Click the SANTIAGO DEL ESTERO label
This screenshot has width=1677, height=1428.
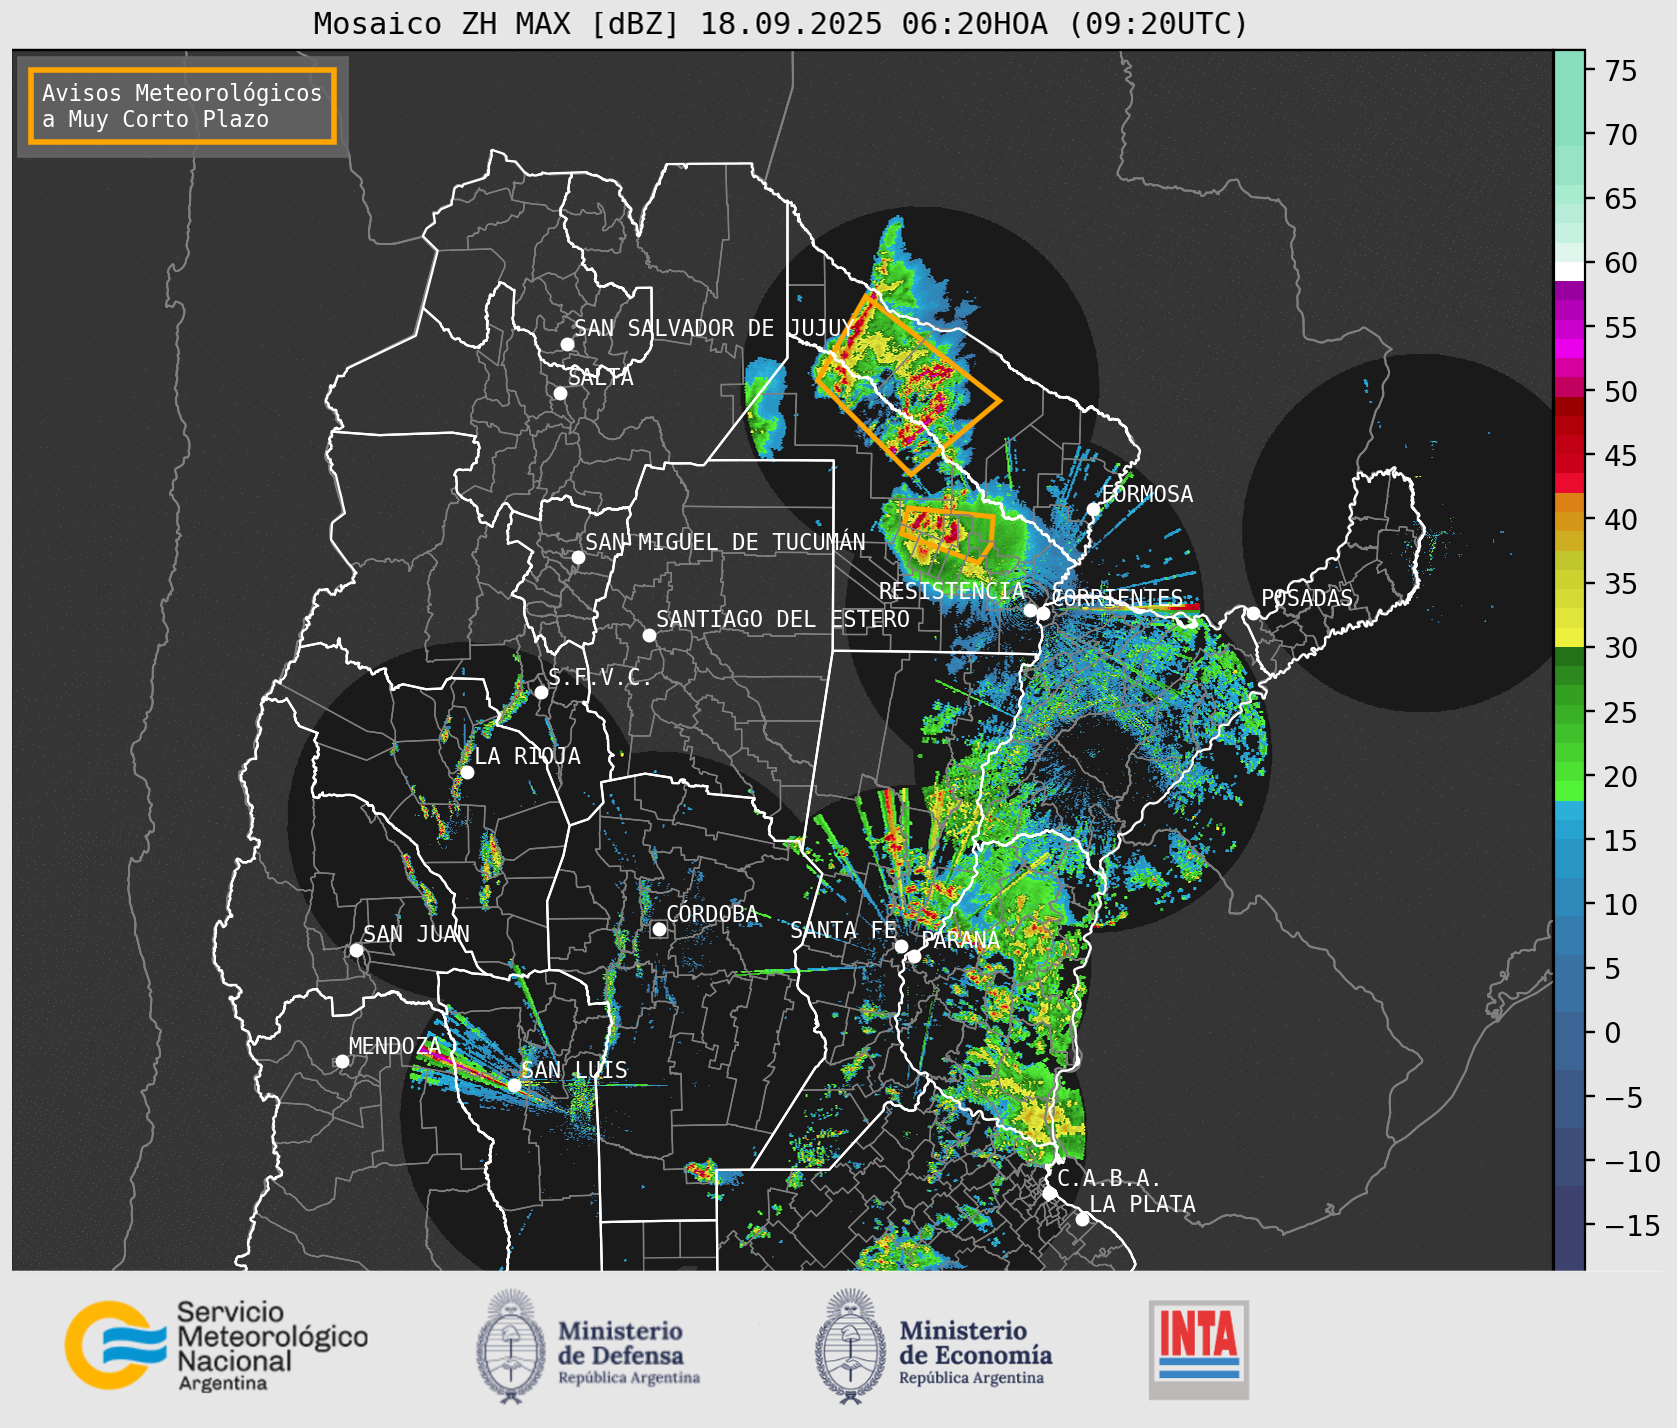(x=783, y=619)
